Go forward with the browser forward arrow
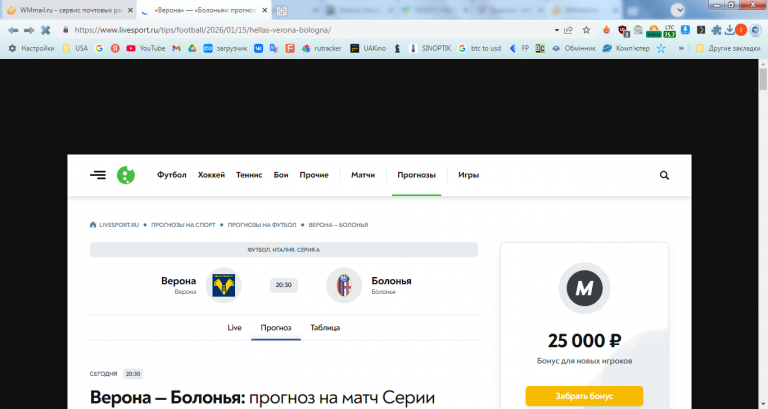 point(29,30)
